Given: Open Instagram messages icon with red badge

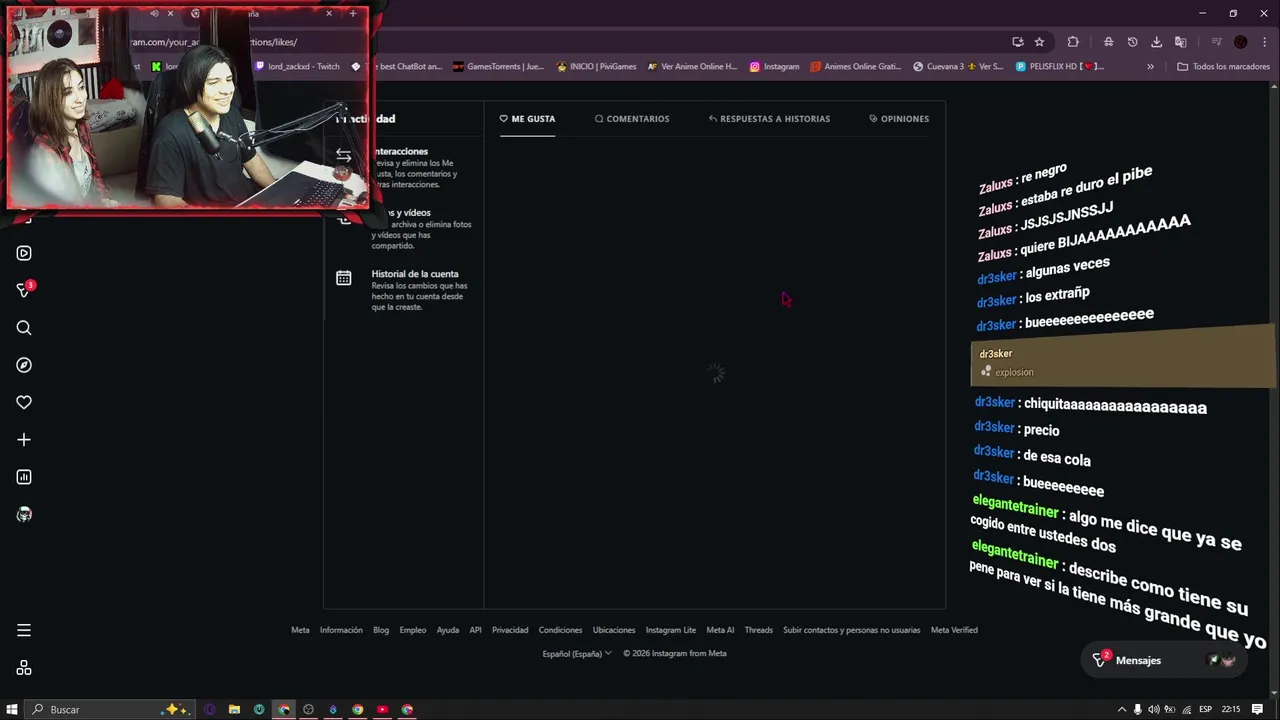Looking at the screenshot, I should tap(24, 290).
